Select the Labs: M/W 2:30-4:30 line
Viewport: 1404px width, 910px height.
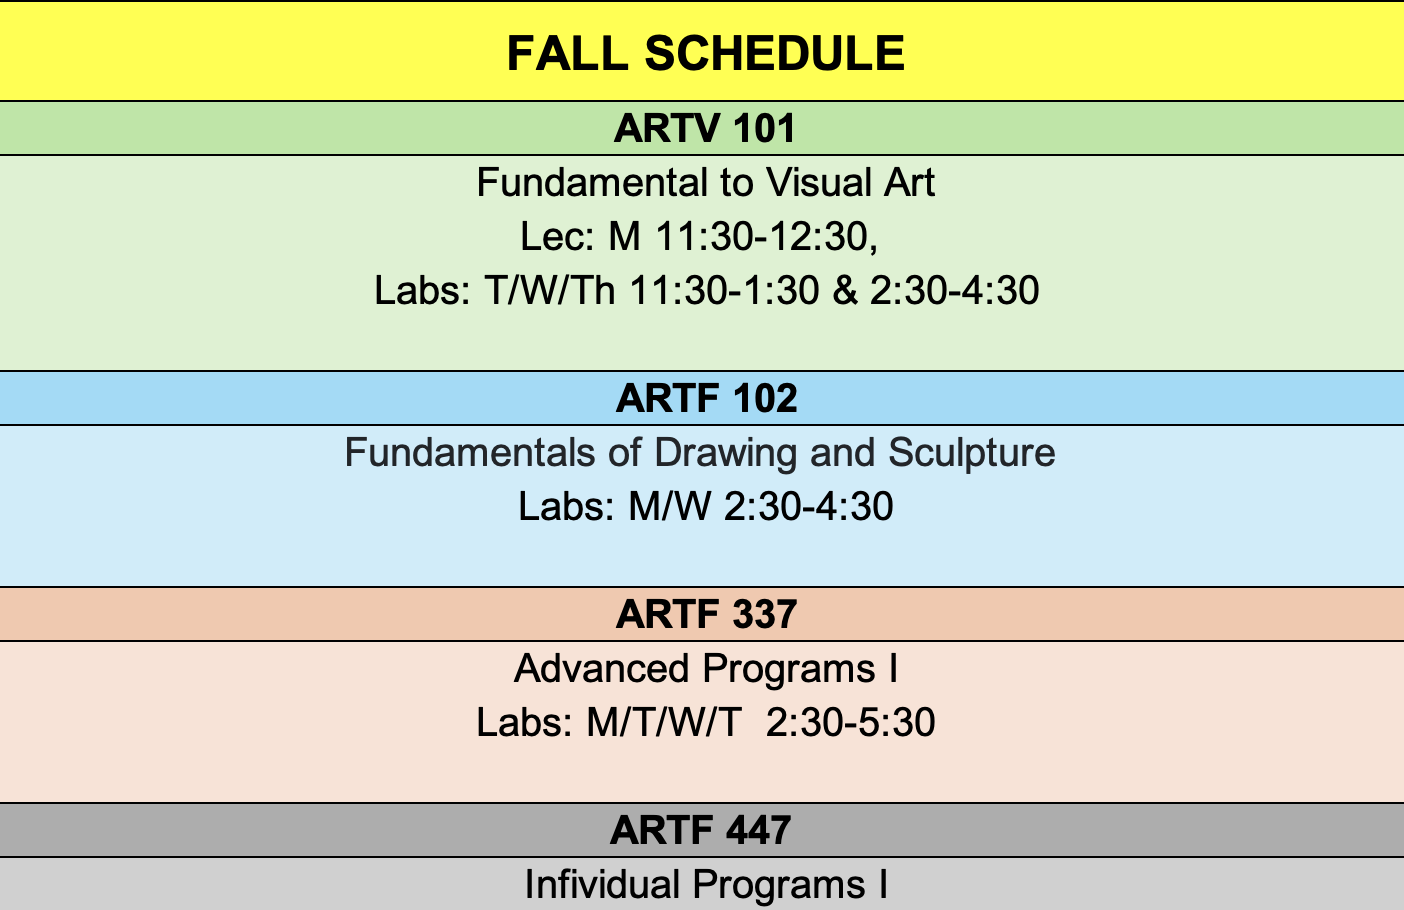coord(705,507)
